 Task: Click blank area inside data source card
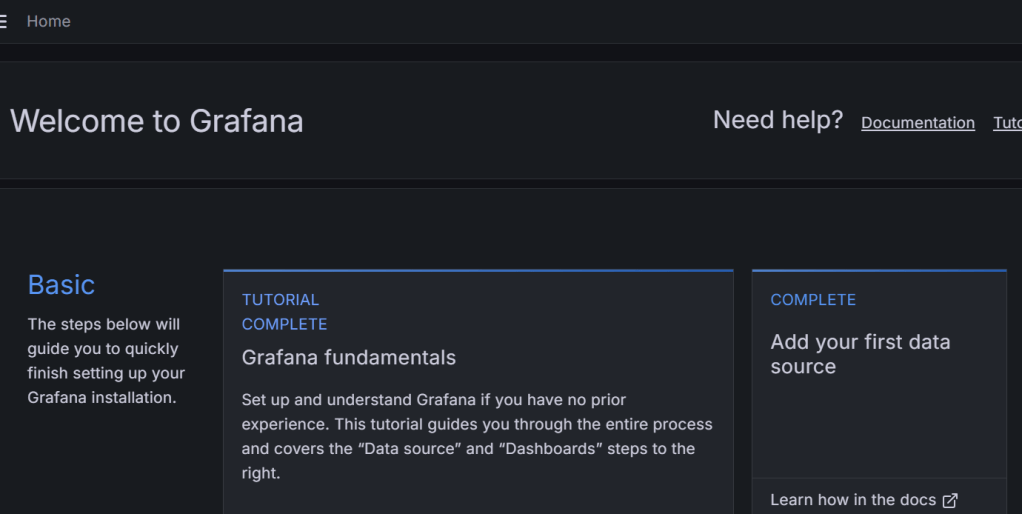click(880, 430)
